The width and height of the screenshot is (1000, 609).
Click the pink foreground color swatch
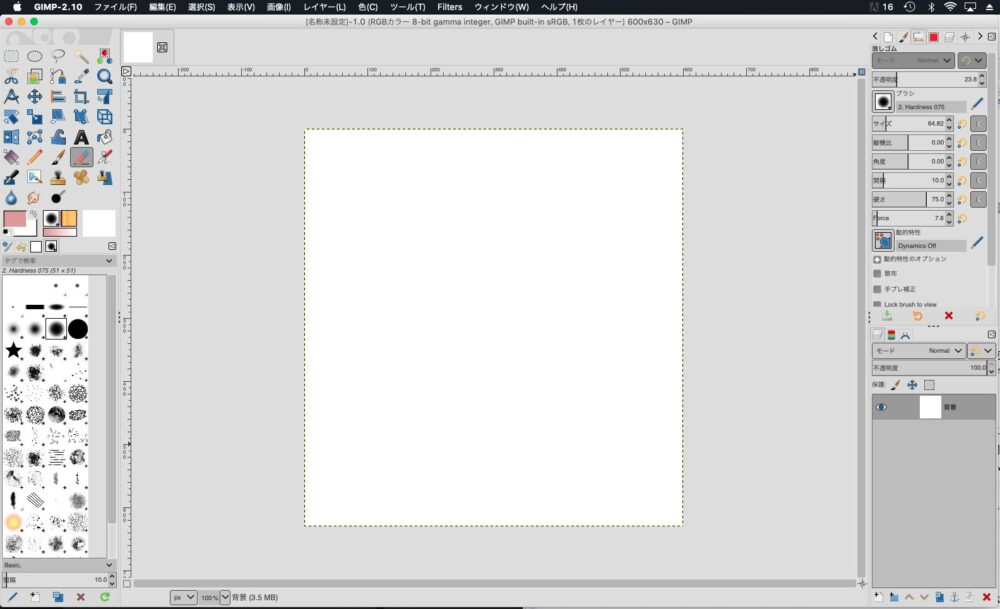pyautogui.click(x=15, y=219)
